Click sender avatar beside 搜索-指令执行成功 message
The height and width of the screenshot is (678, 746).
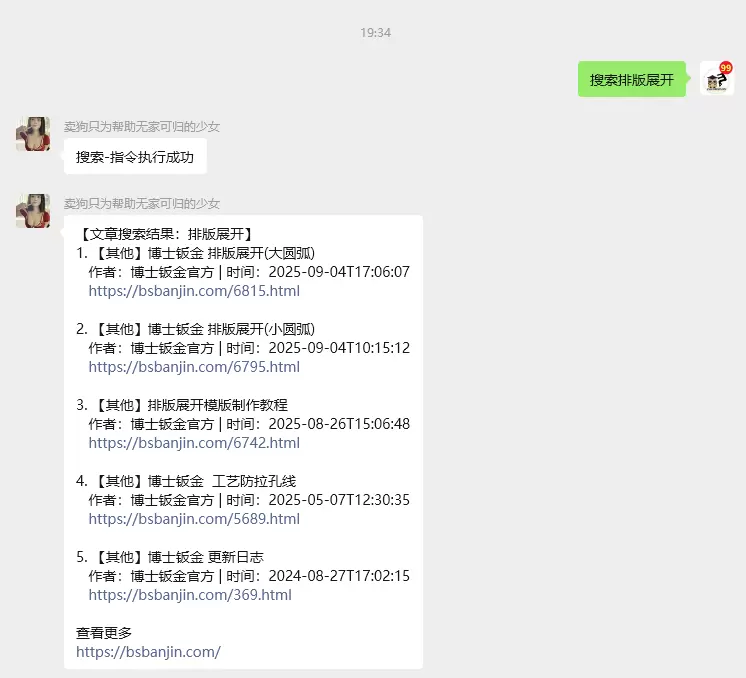pyautogui.click(x=33, y=134)
